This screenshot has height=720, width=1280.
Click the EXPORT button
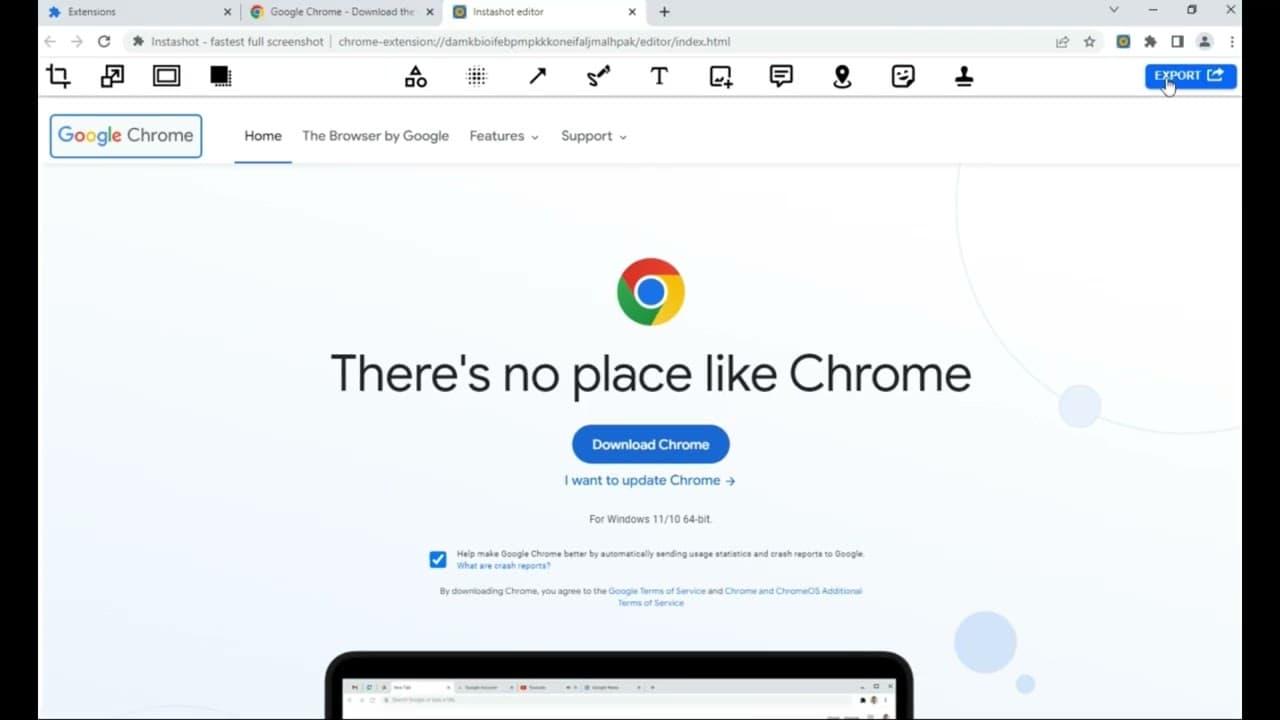pyautogui.click(x=1190, y=76)
